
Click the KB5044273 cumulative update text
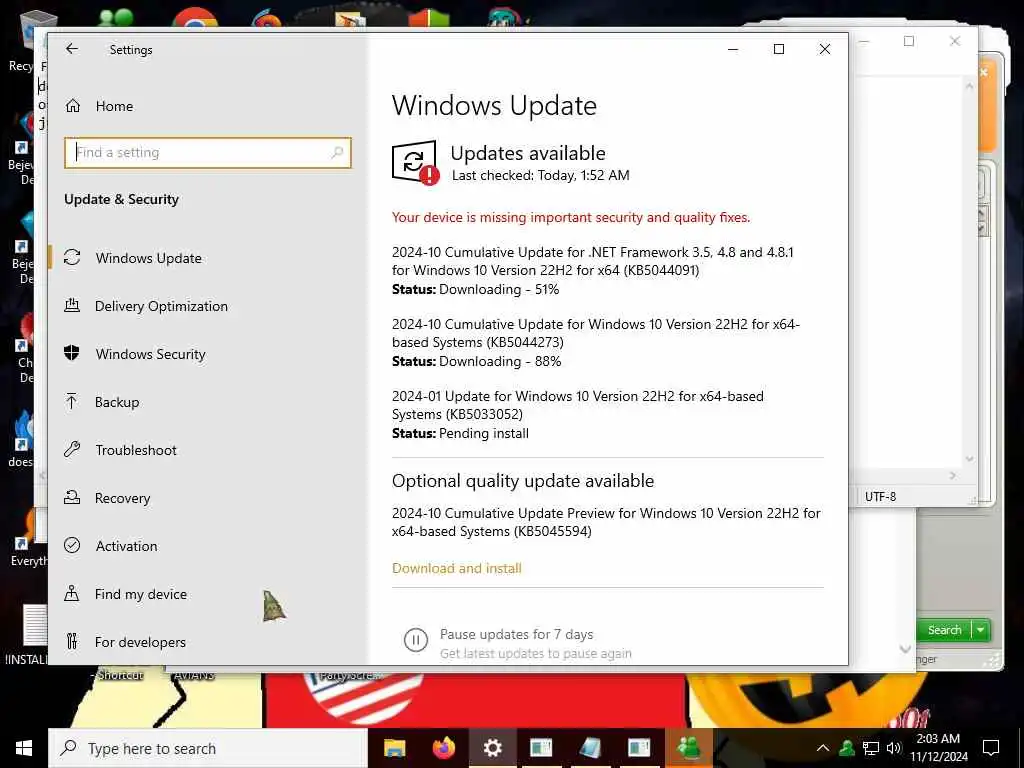(x=596, y=333)
